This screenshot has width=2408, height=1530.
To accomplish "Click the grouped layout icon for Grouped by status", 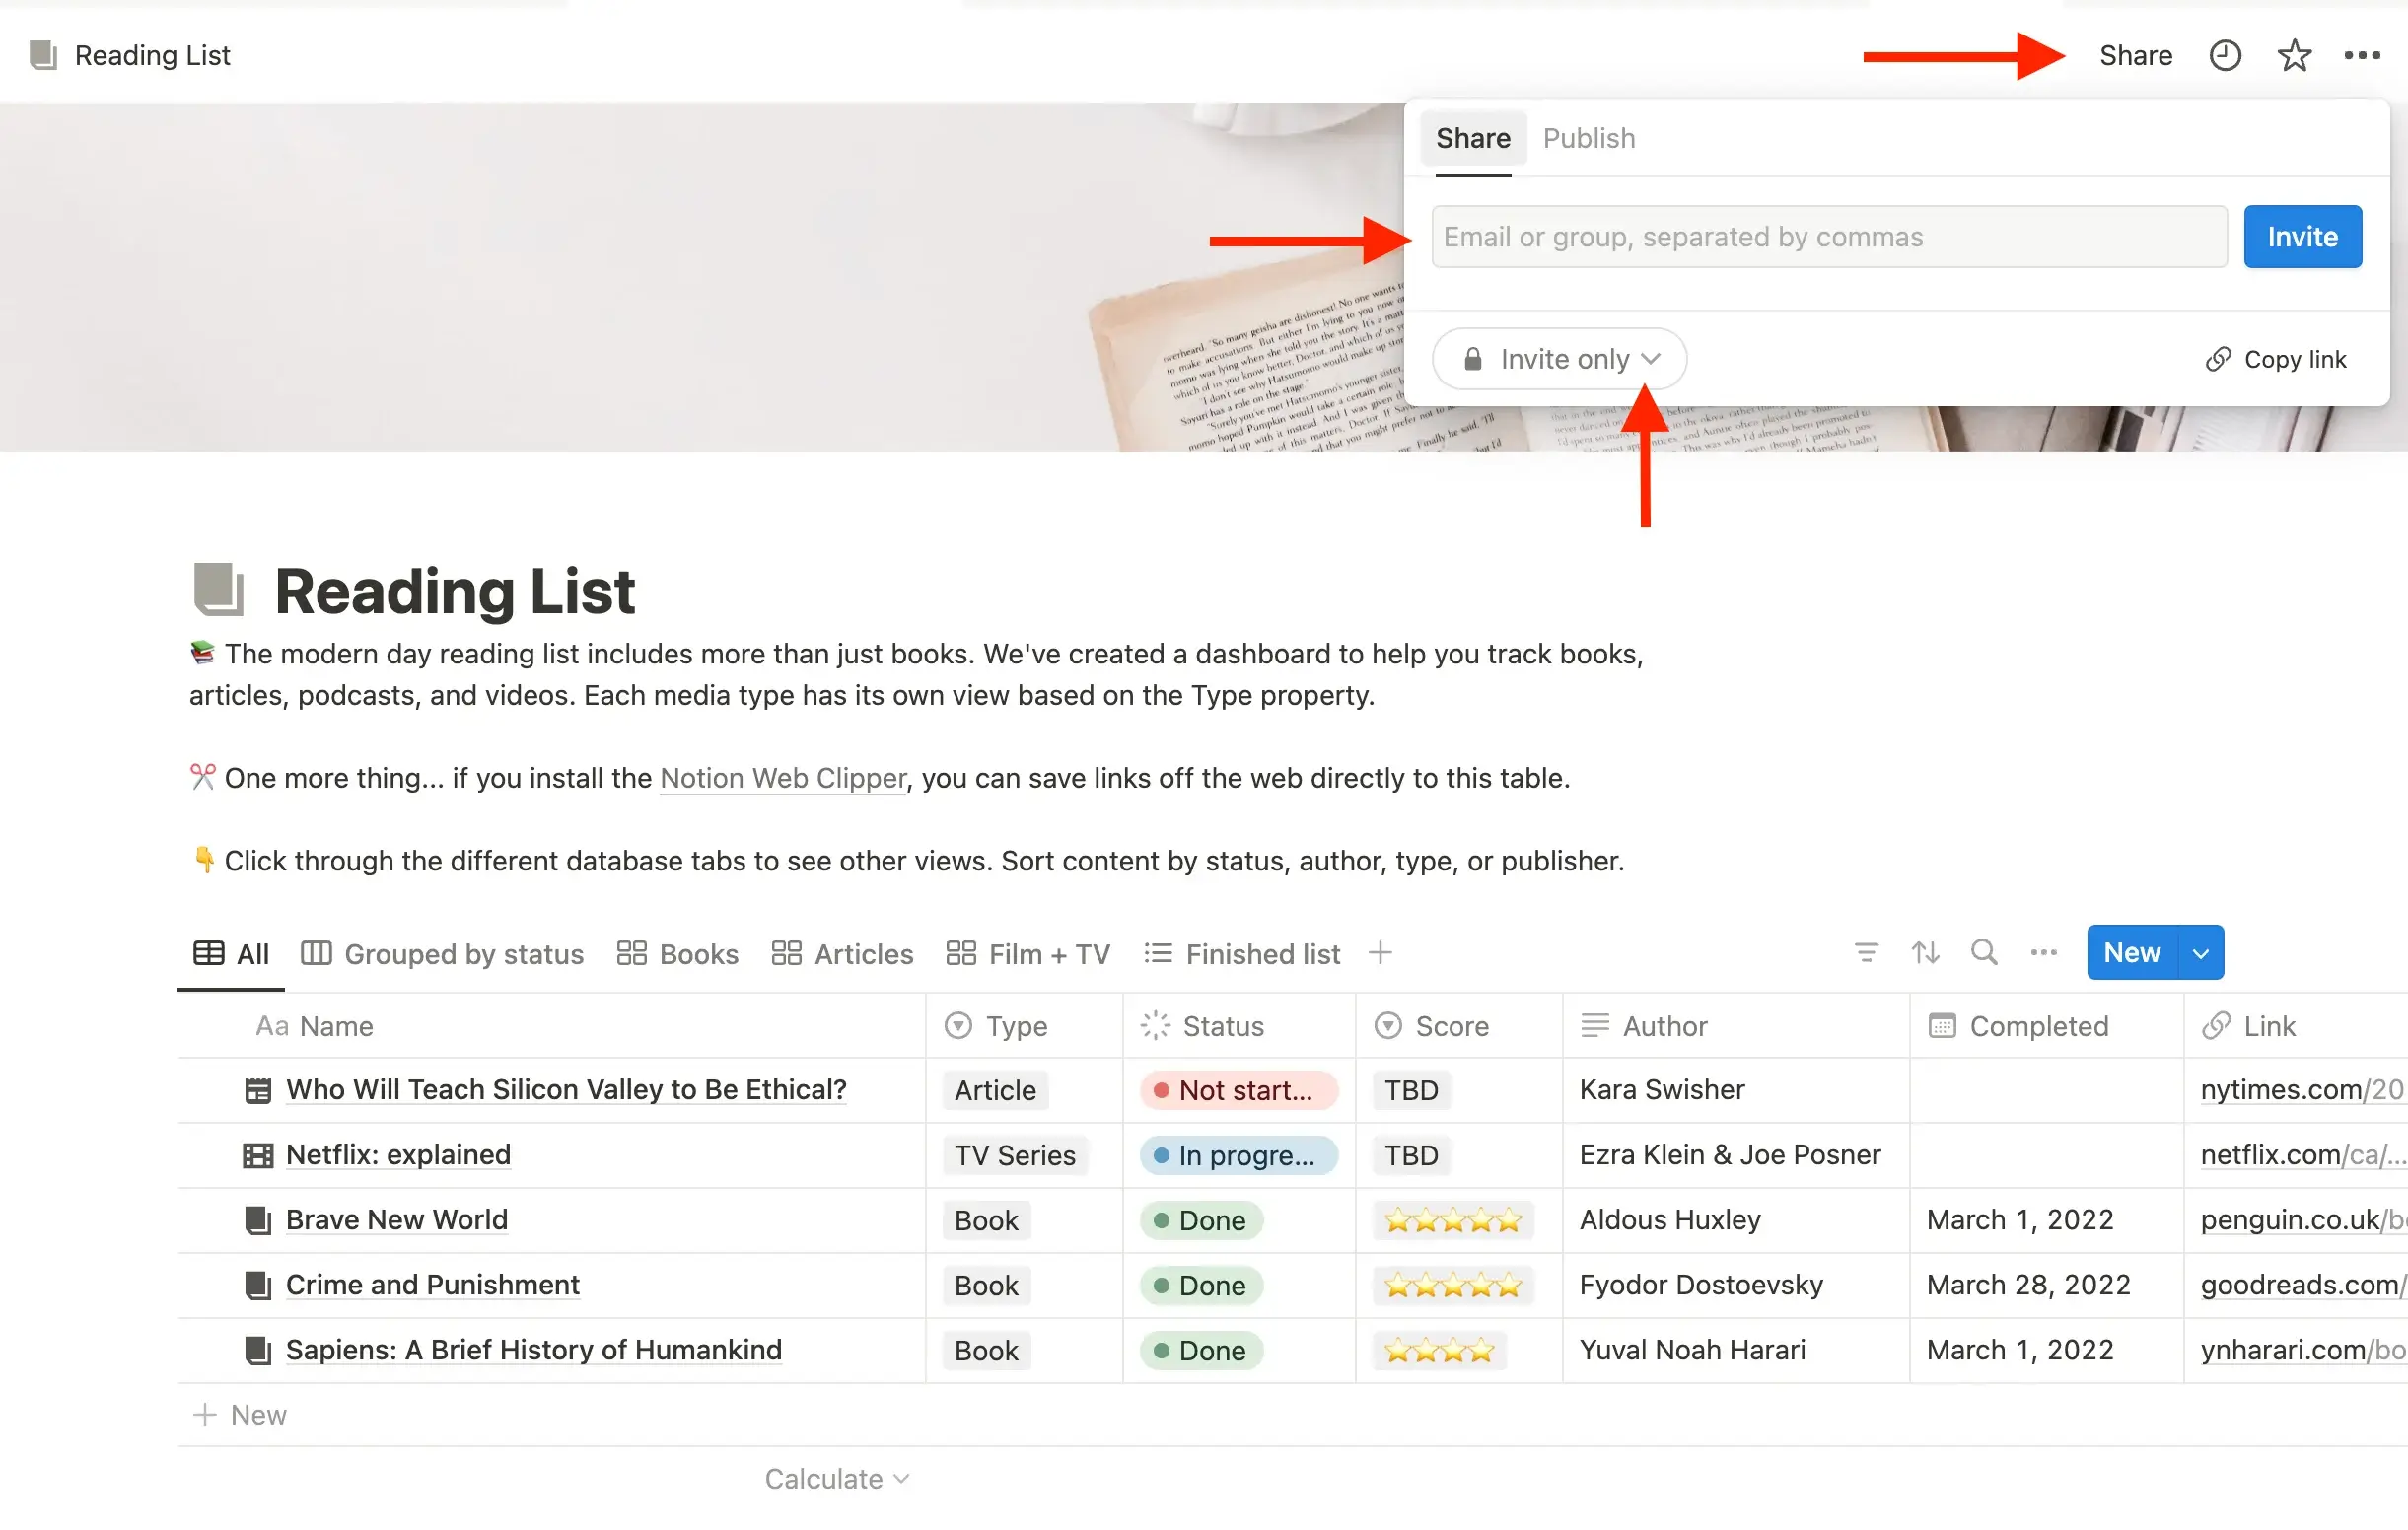I will coord(318,952).
